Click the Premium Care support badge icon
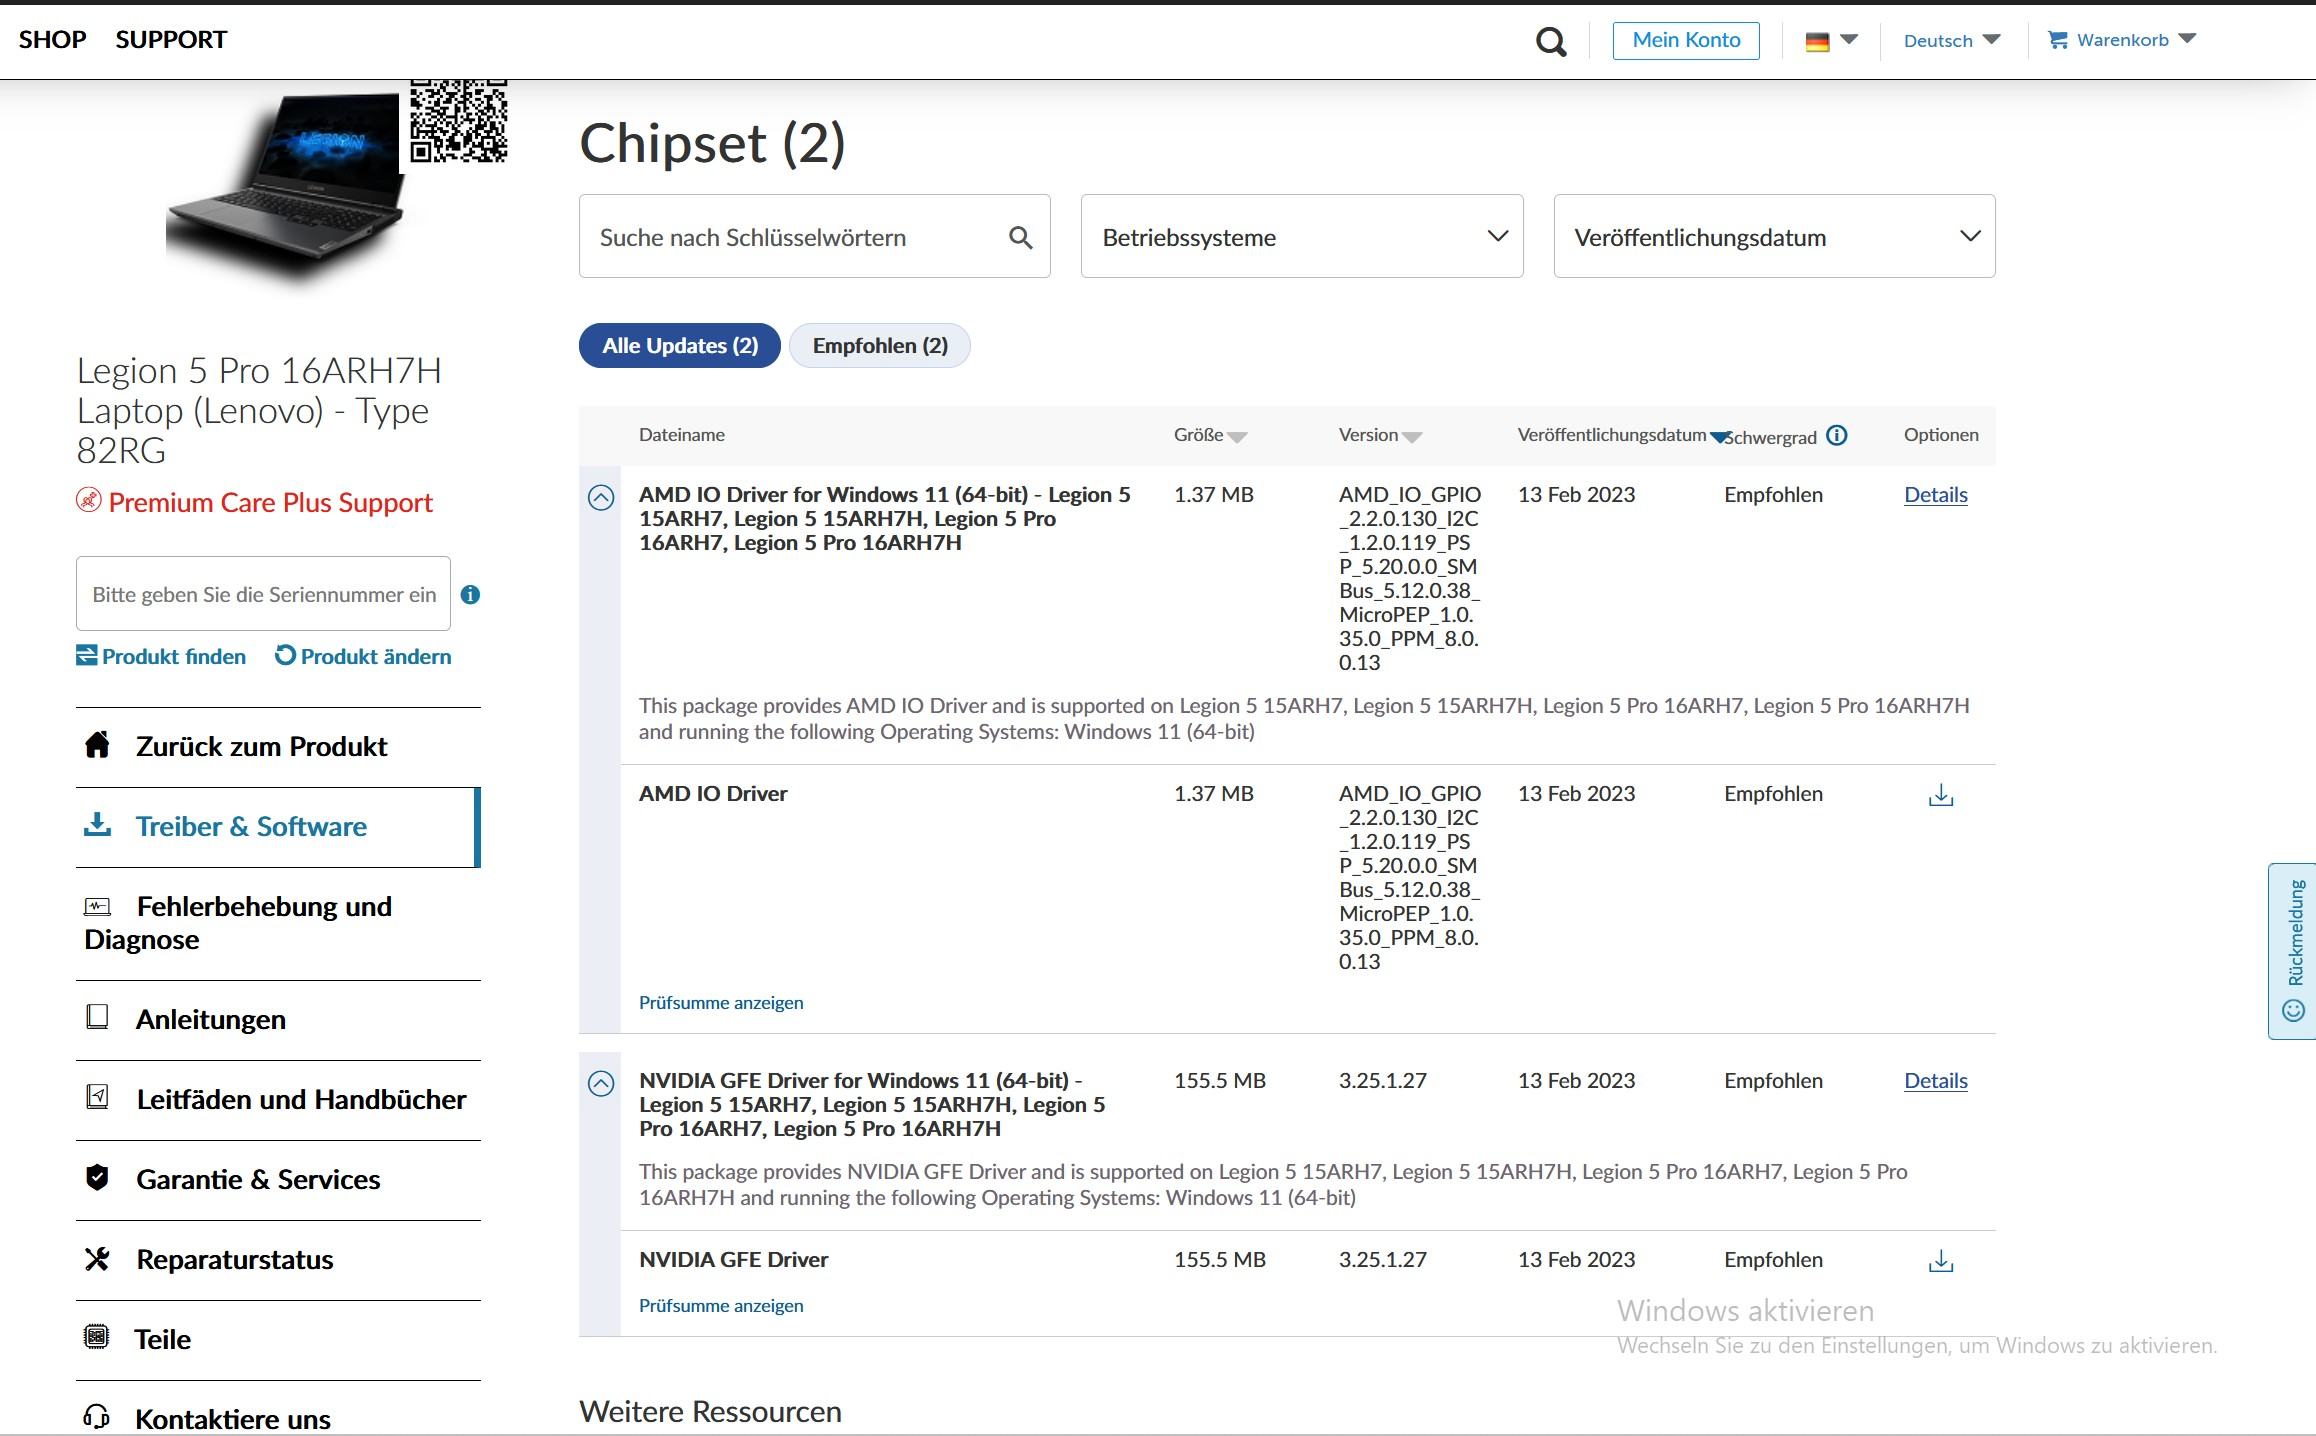 click(89, 500)
